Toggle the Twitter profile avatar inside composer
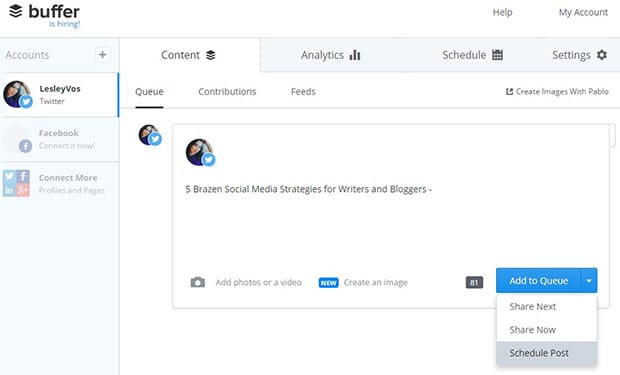The width and height of the screenshot is (620, 375). click(200, 152)
